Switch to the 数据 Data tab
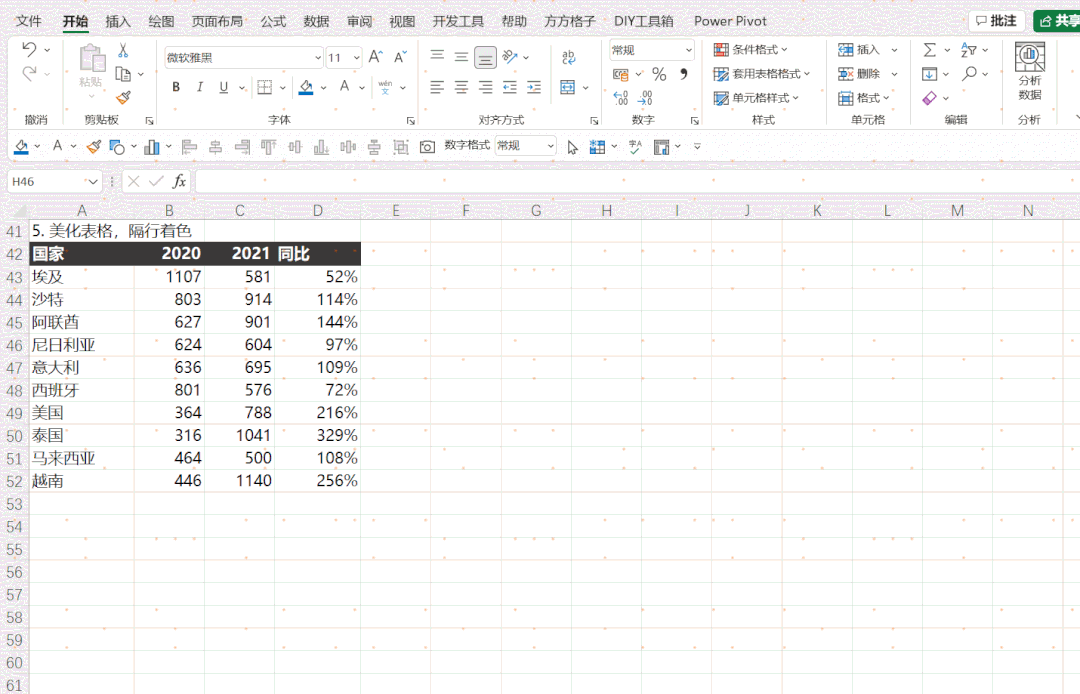The image size is (1080, 694). pyautogui.click(x=316, y=21)
